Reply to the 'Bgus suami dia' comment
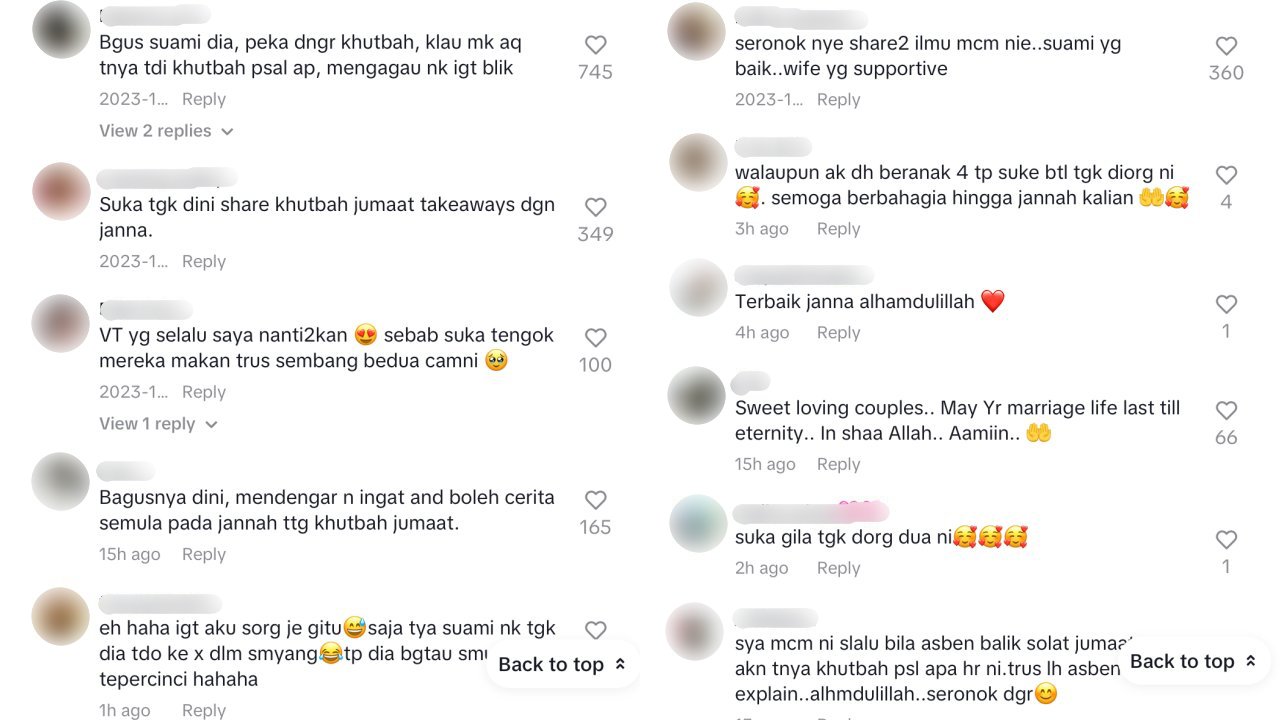The image size is (1280, 720). click(204, 99)
